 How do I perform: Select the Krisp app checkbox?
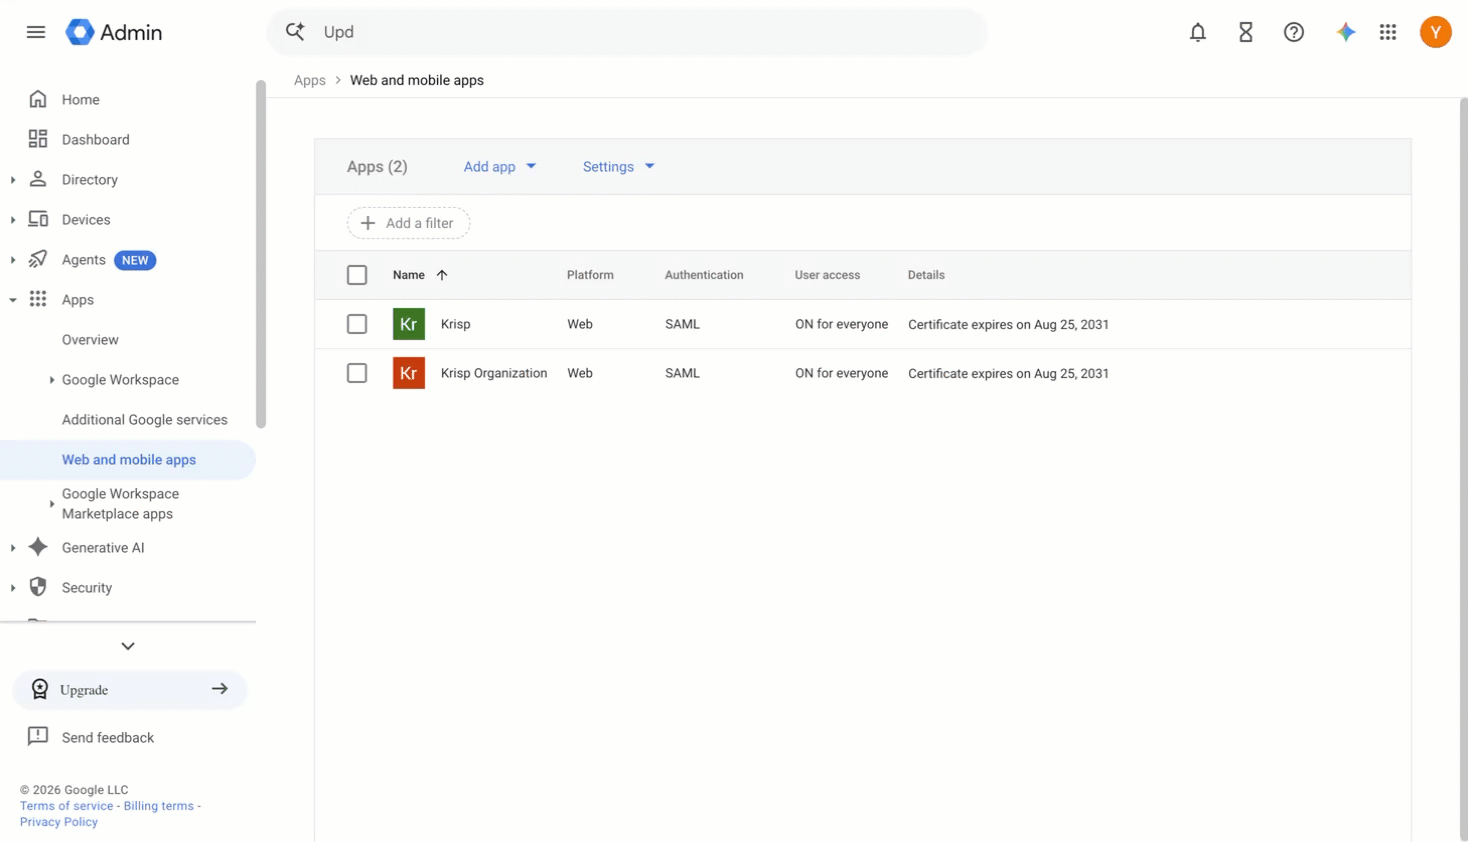[357, 324]
